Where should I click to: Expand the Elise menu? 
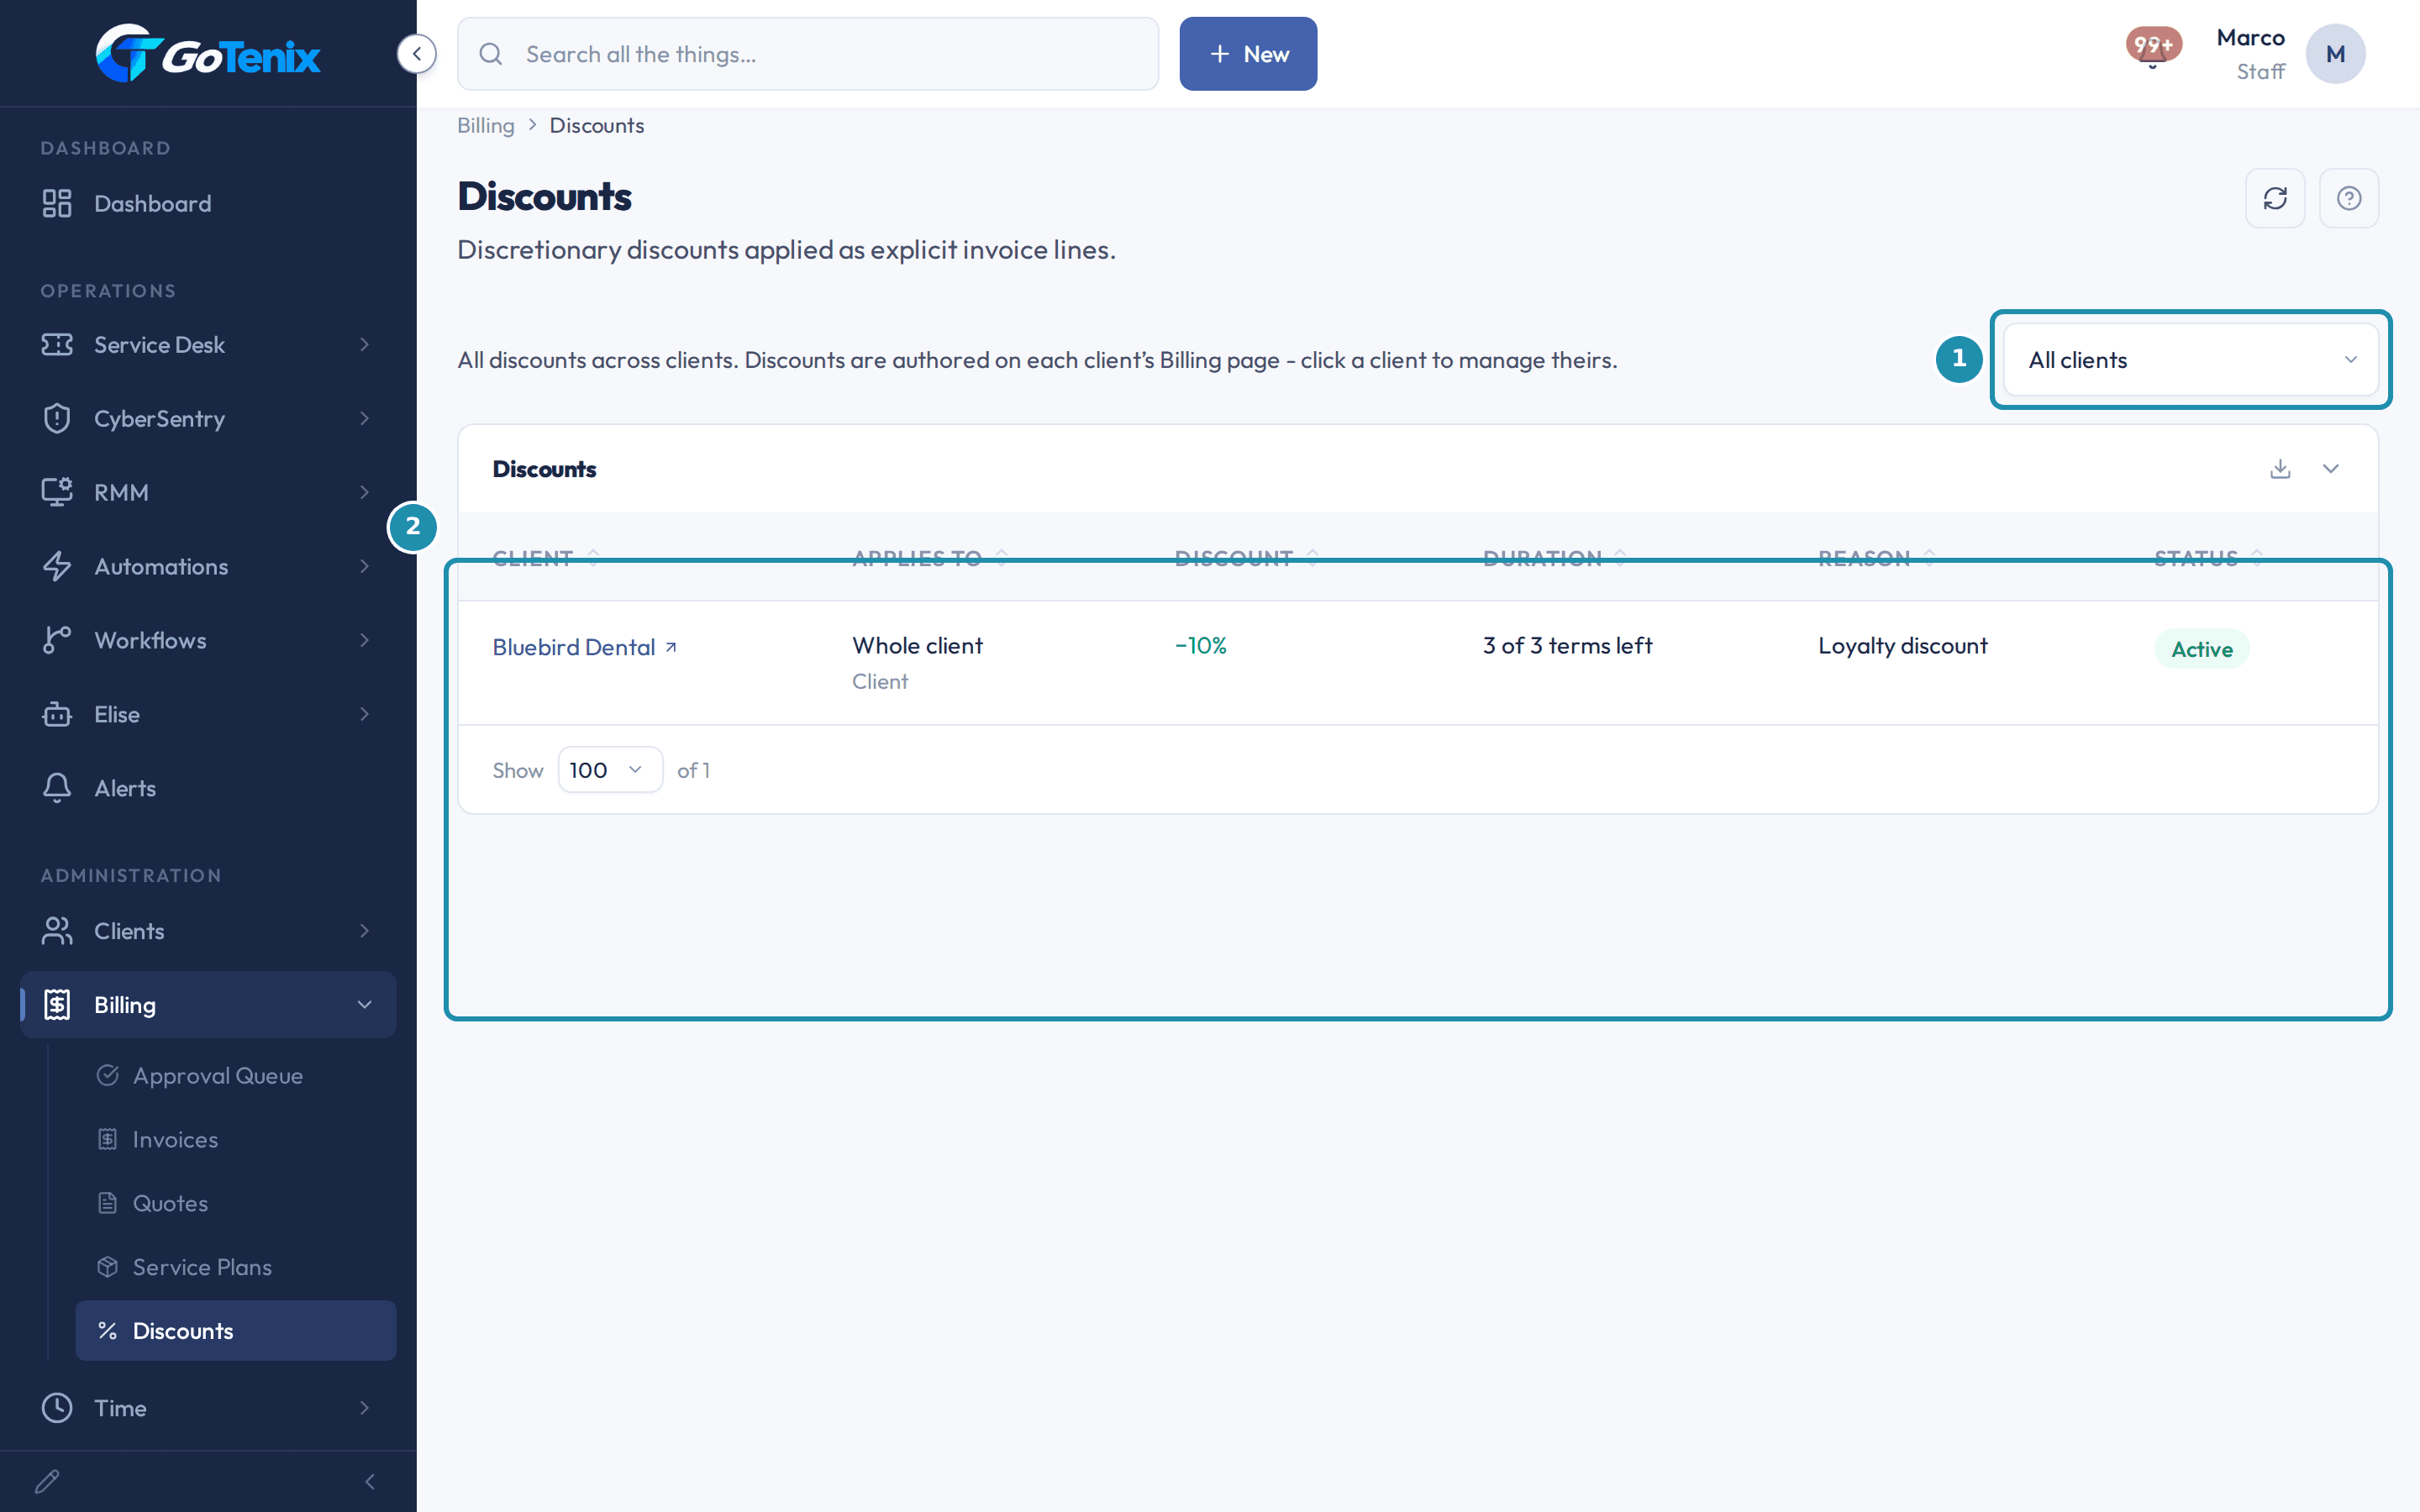pos(208,715)
